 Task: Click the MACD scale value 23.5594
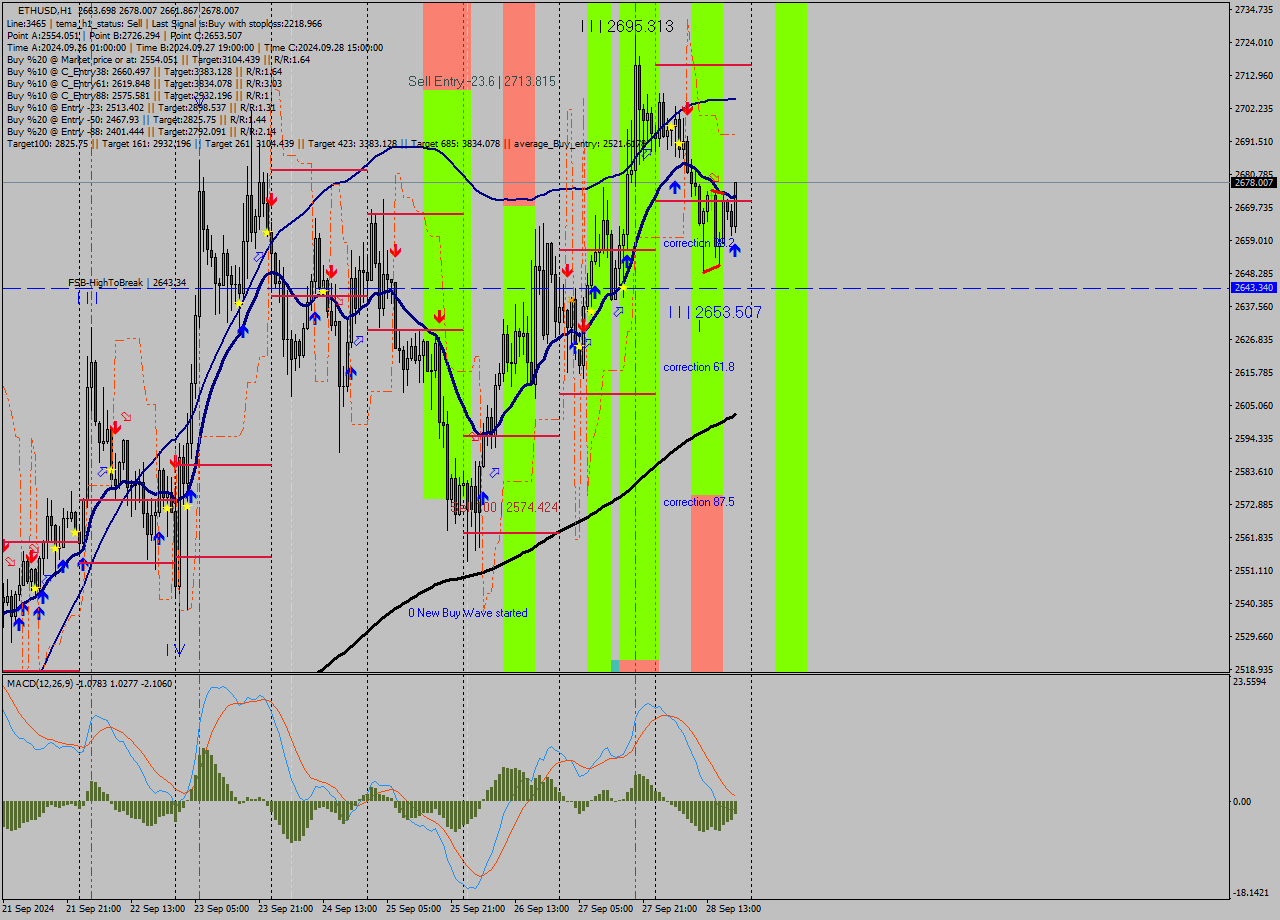[1251, 682]
